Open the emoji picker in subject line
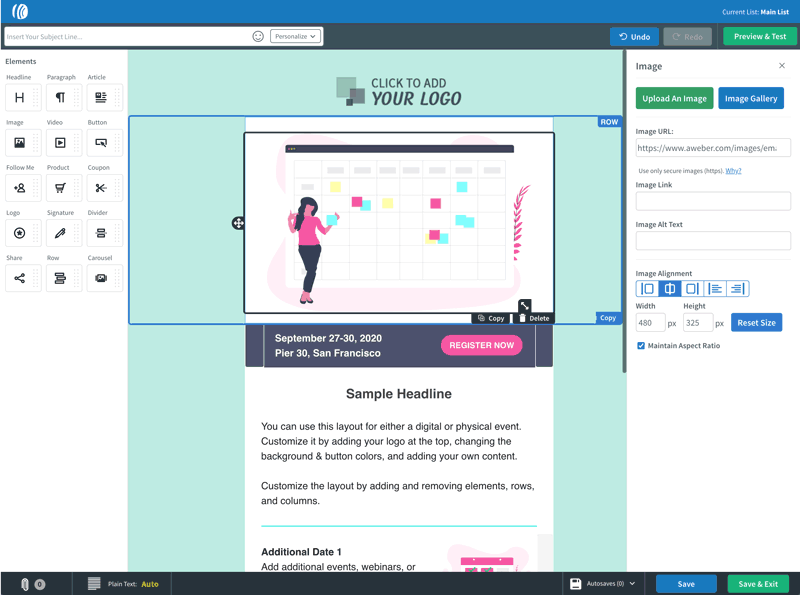 click(x=258, y=36)
